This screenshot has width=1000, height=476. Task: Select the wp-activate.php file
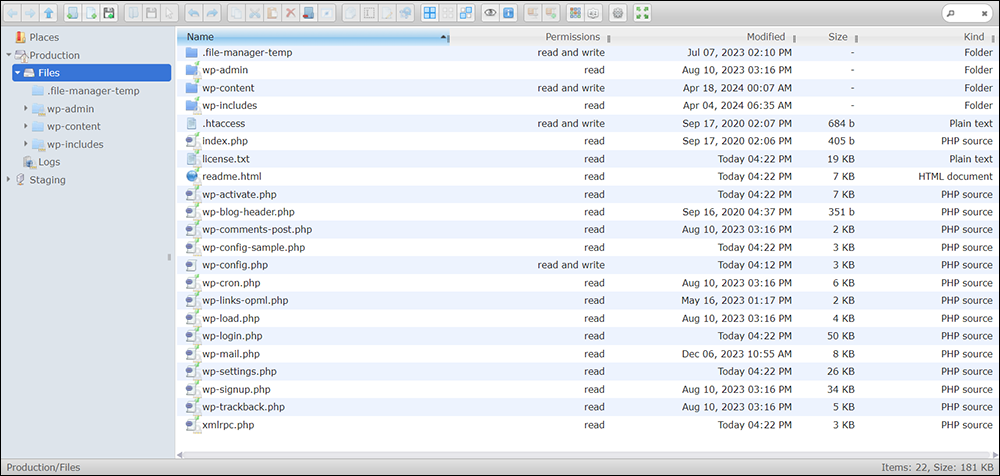click(588, 194)
